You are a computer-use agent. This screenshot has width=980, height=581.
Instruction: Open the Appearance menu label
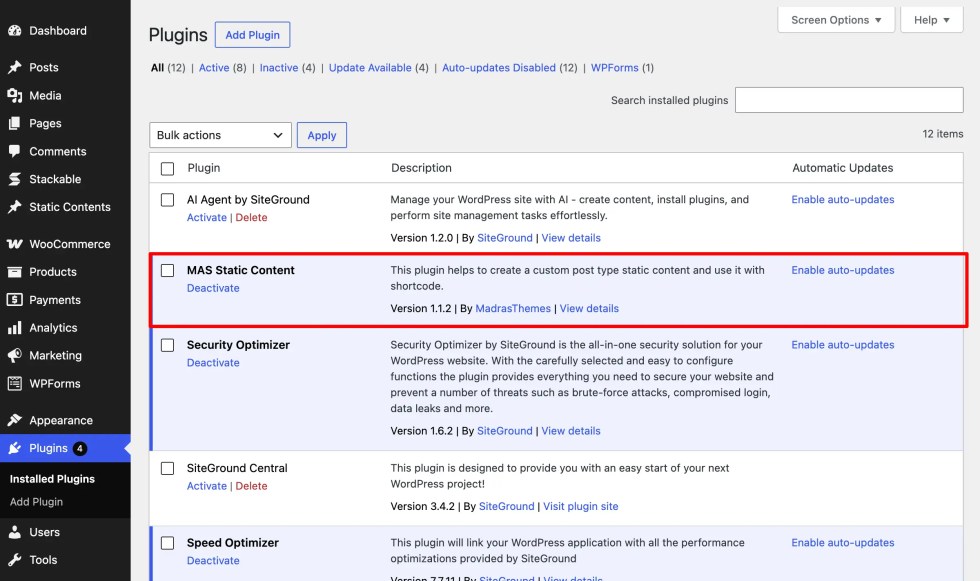click(x=61, y=420)
